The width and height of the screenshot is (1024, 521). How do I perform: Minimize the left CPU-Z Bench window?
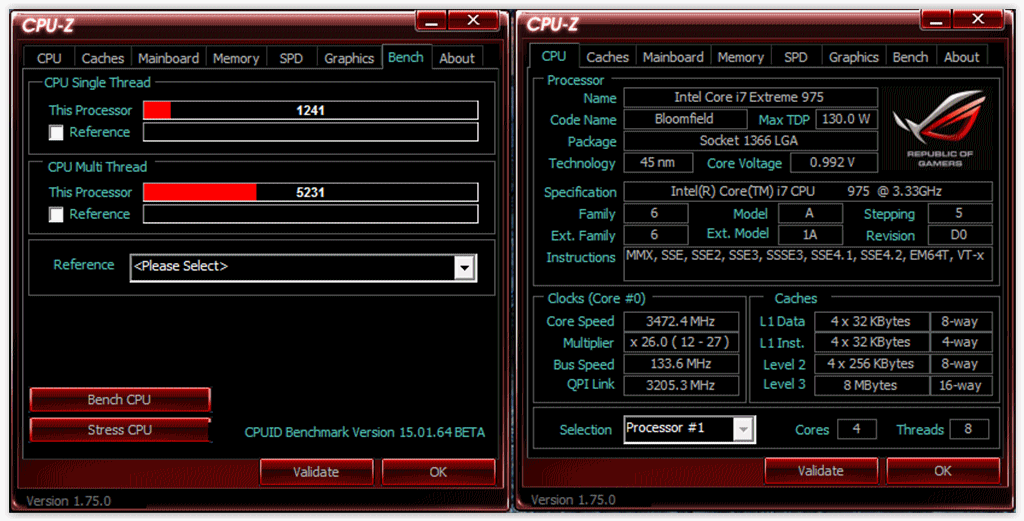[x=431, y=21]
